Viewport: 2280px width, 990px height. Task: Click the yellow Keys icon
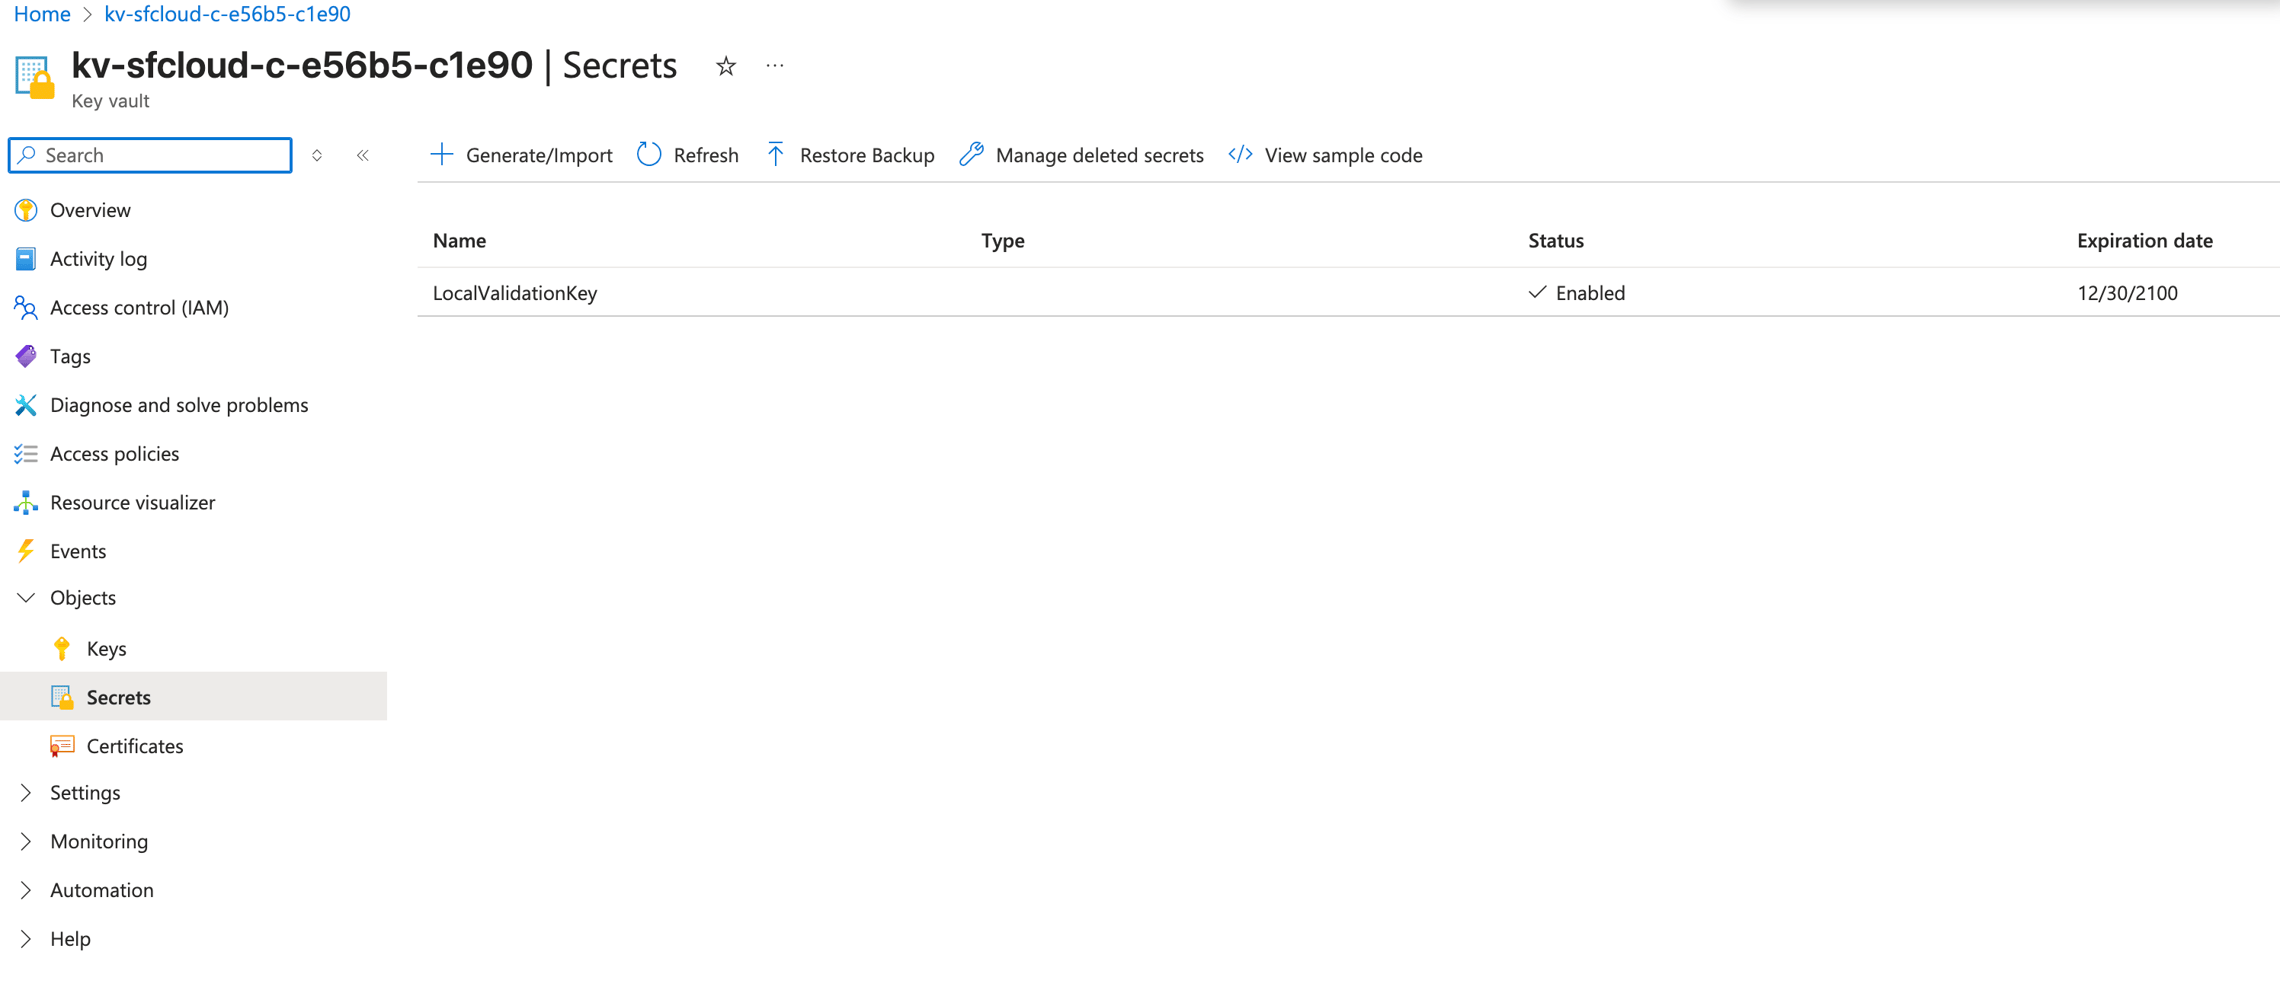(62, 649)
